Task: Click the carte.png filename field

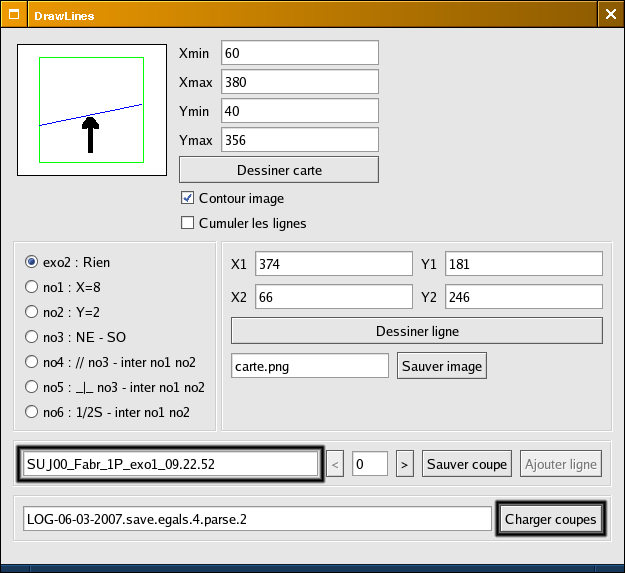Action: click(309, 366)
